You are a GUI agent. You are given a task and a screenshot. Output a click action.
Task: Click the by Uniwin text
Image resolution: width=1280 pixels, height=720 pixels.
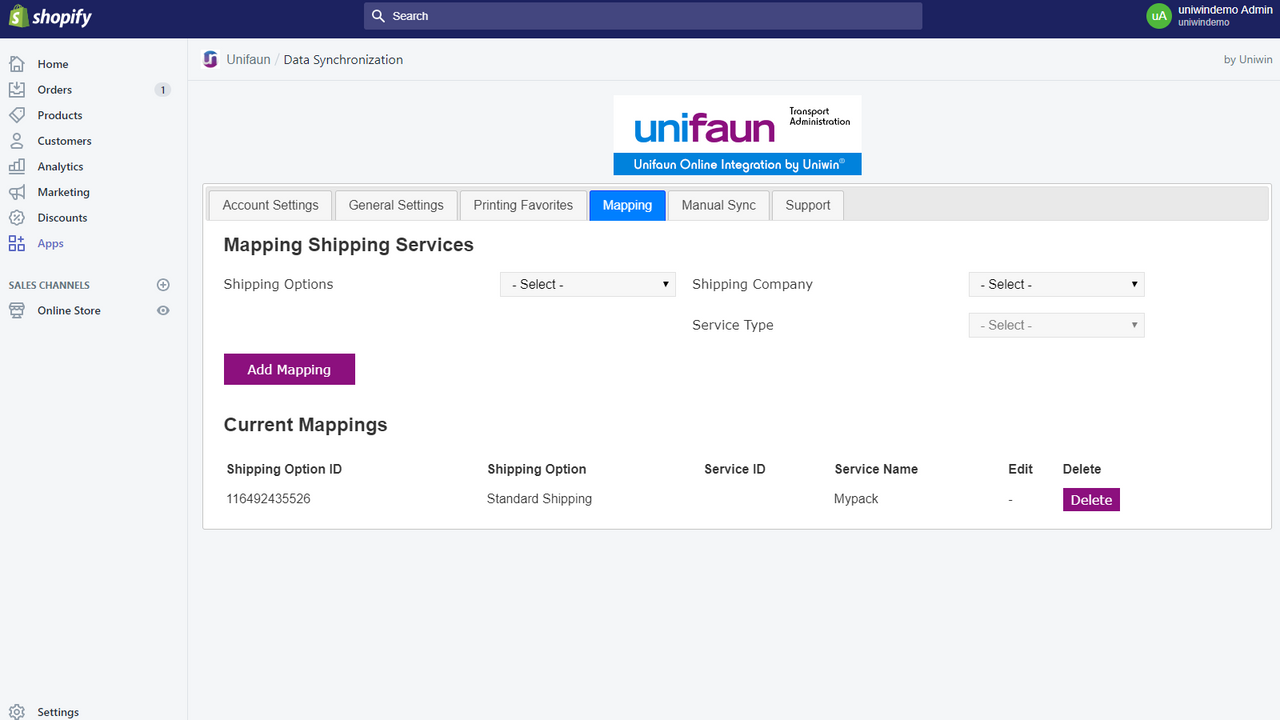point(1248,59)
